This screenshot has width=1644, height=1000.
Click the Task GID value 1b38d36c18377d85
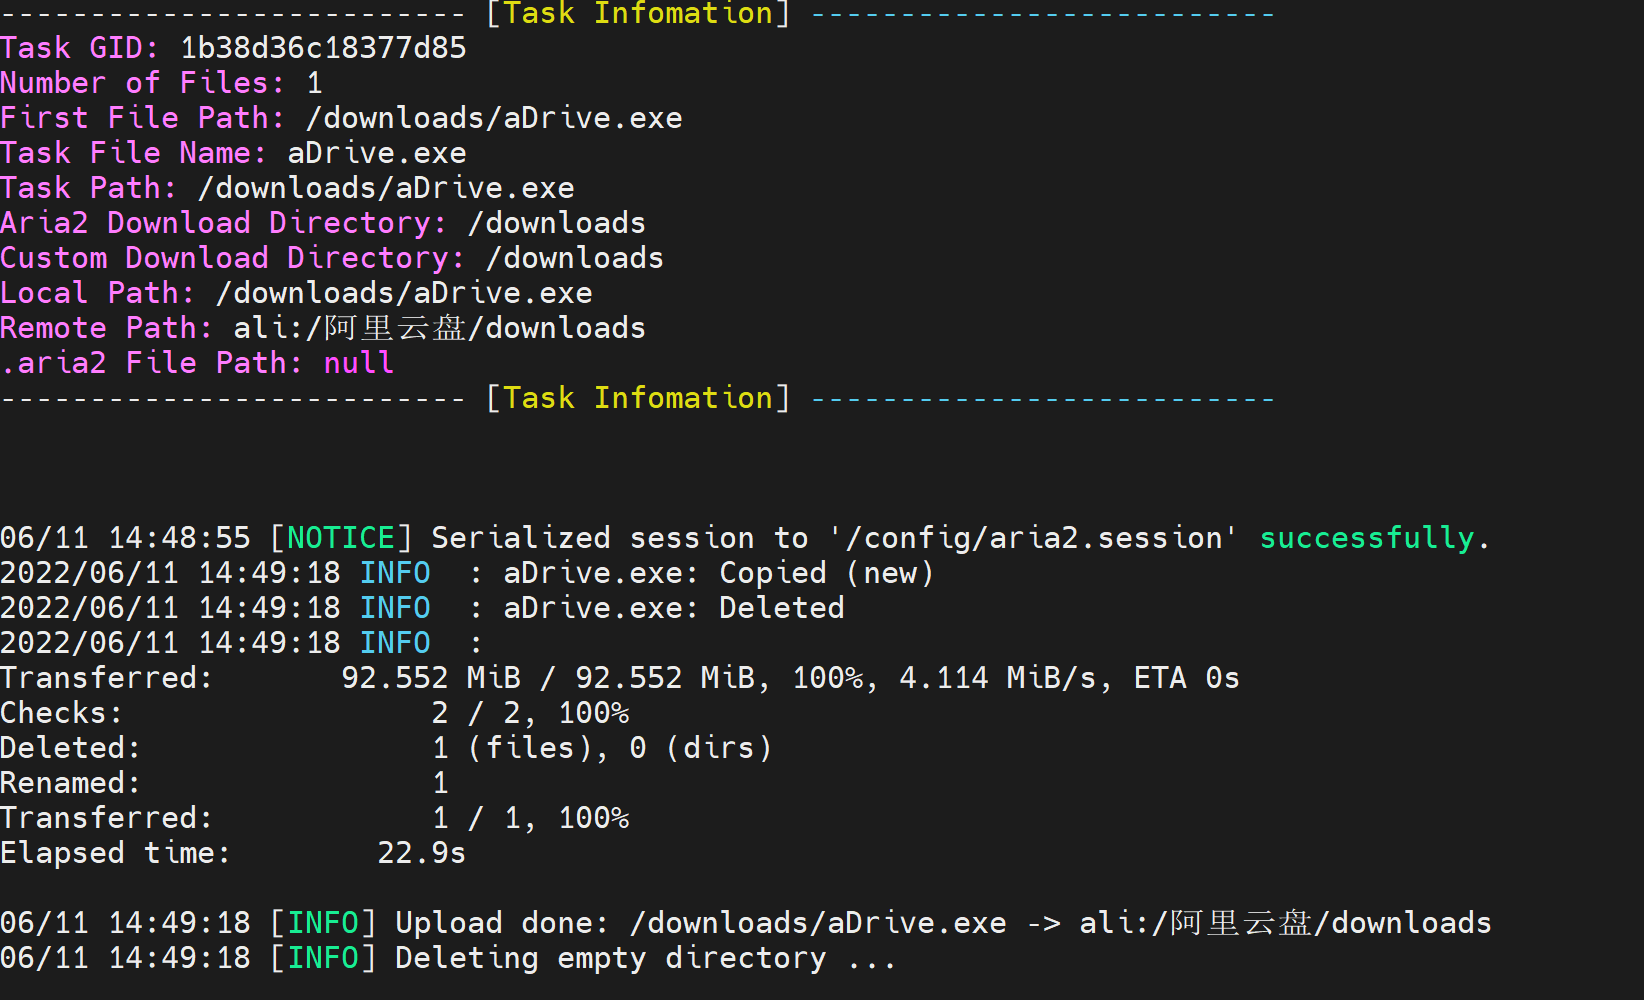(323, 48)
